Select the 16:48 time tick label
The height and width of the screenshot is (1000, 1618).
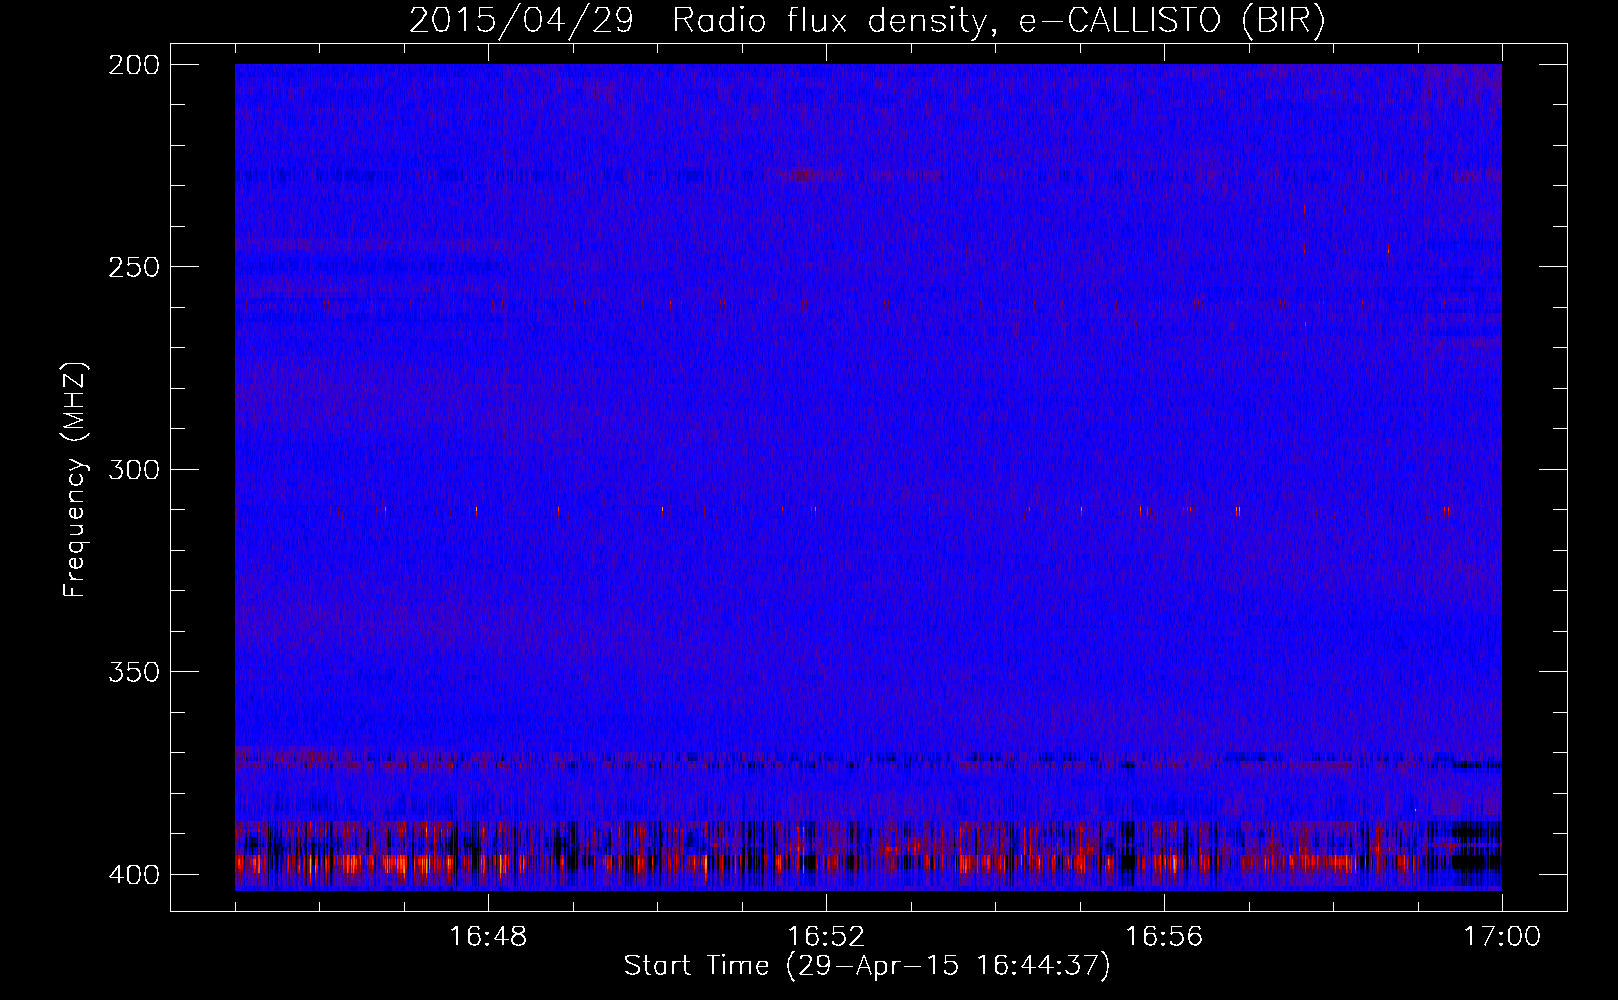pyautogui.click(x=488, y=937)
